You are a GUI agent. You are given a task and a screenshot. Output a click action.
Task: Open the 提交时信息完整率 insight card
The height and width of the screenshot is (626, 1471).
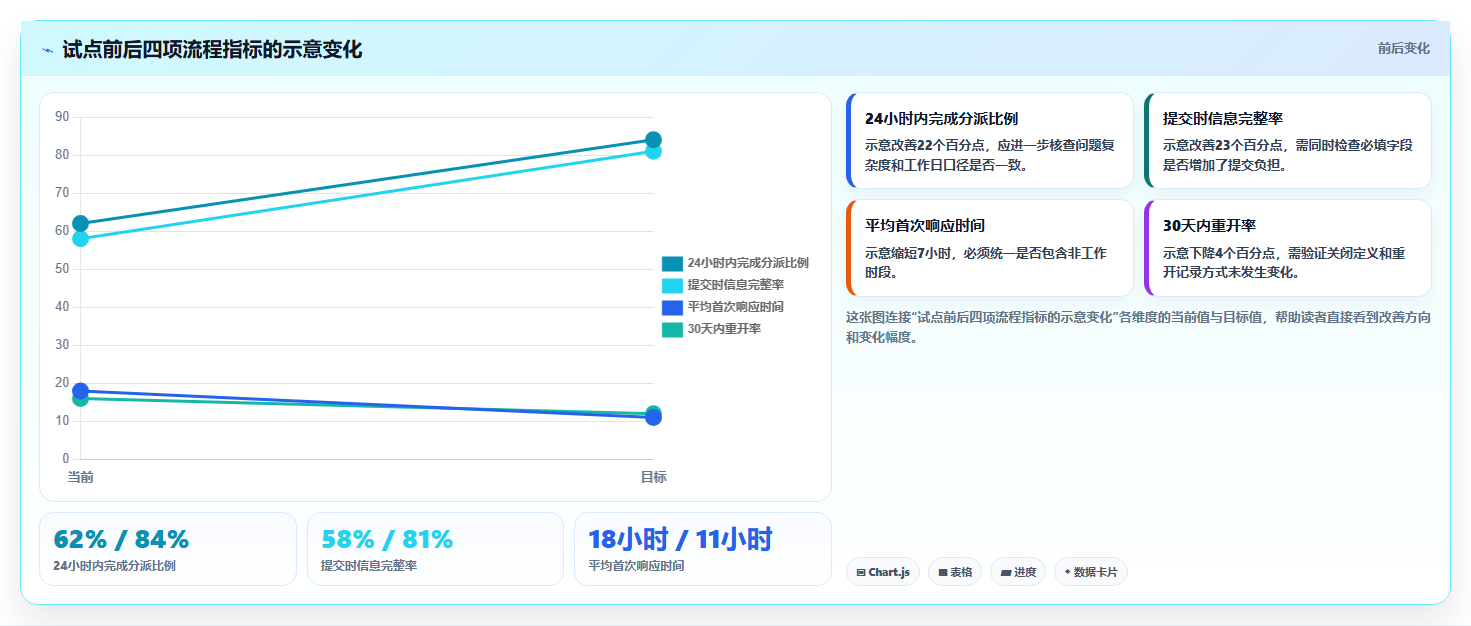pyautogui.click(x=1288, y=141)
